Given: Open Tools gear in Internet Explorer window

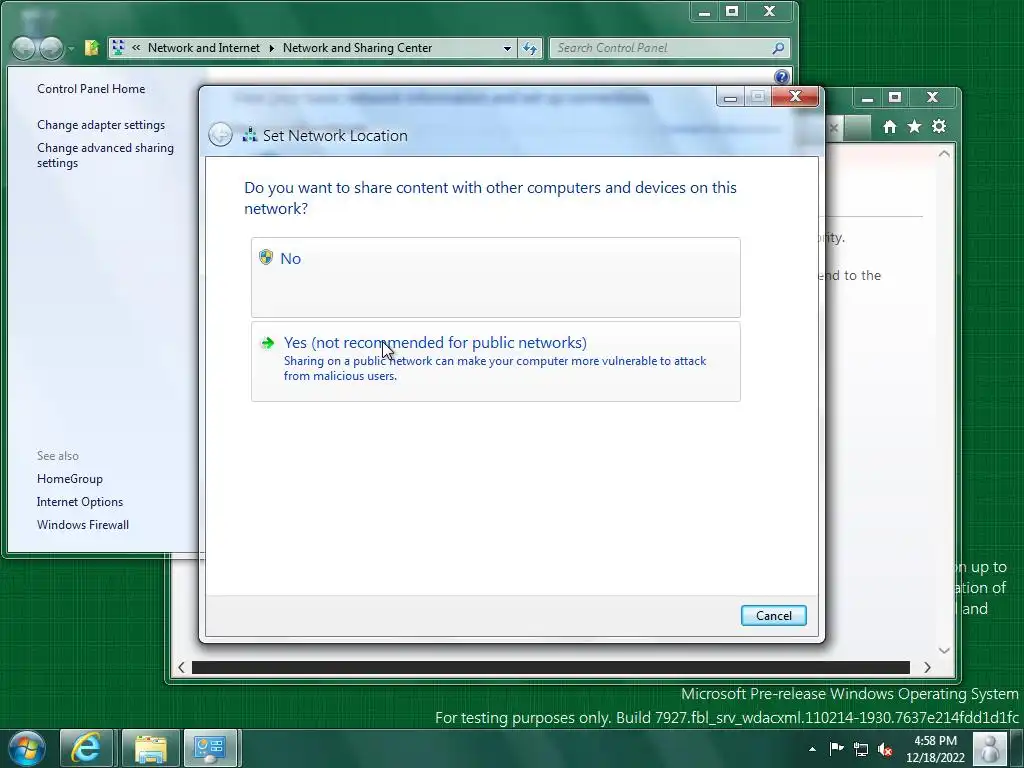Looking at the screenshot, I should coord(939,126).
